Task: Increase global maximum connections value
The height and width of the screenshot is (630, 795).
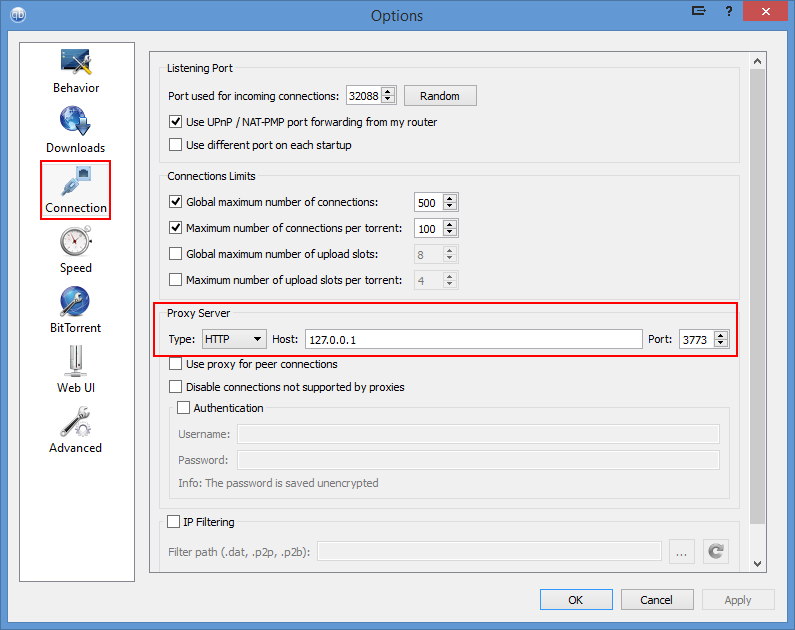Action: click(x=450, y=198)
